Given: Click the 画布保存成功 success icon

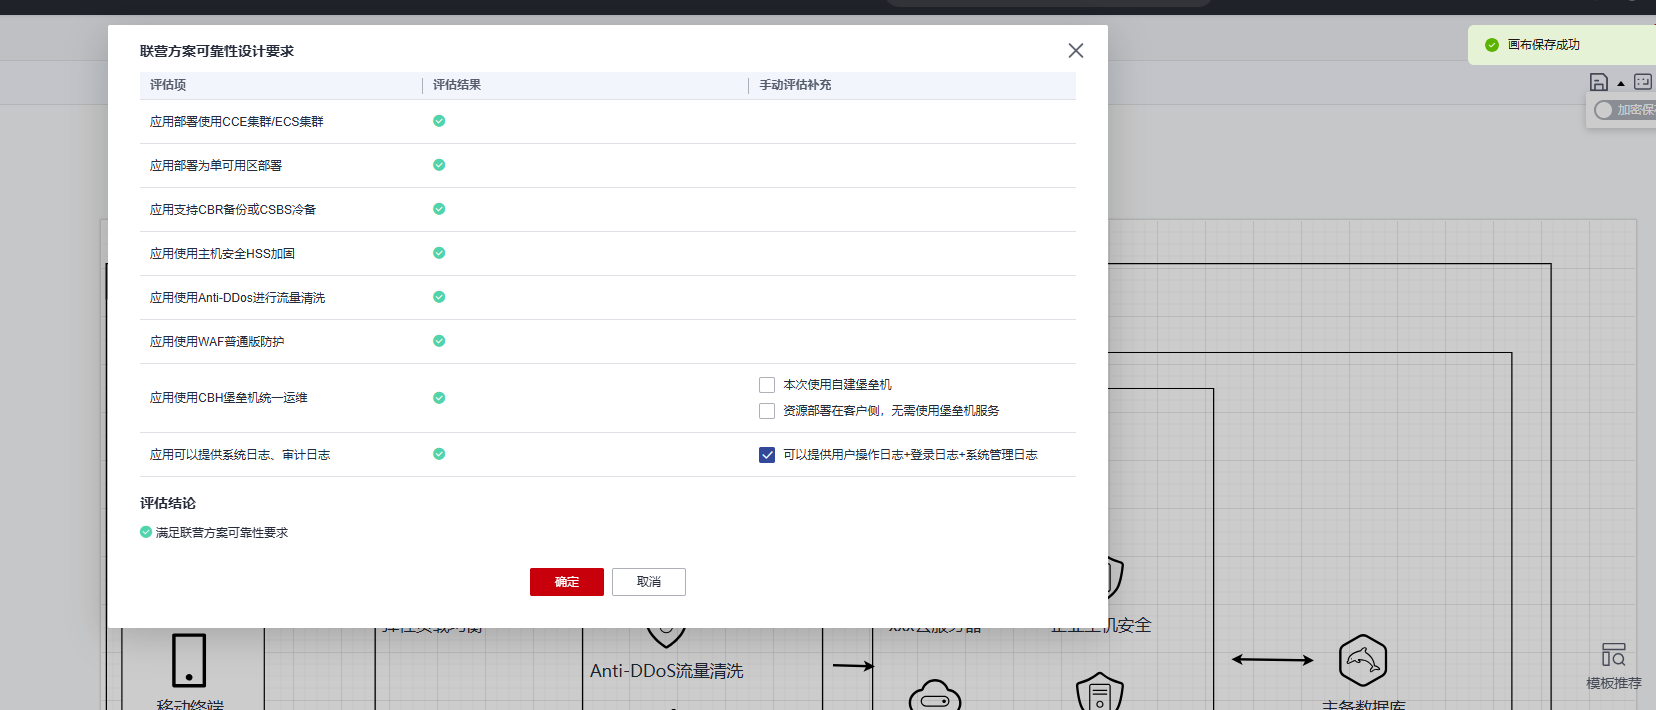Looking at the screenshot, I should (x=1492, y=45).
